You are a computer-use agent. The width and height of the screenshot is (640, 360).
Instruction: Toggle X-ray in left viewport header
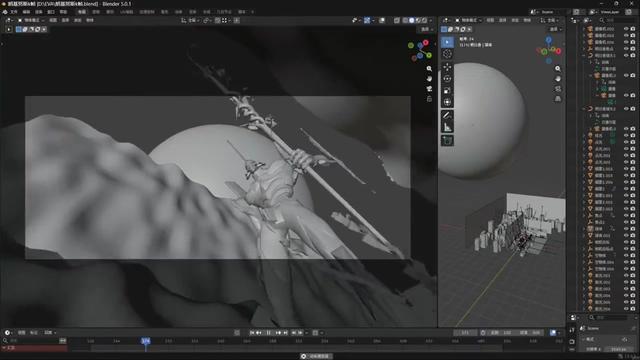click(x=397, y=20)
